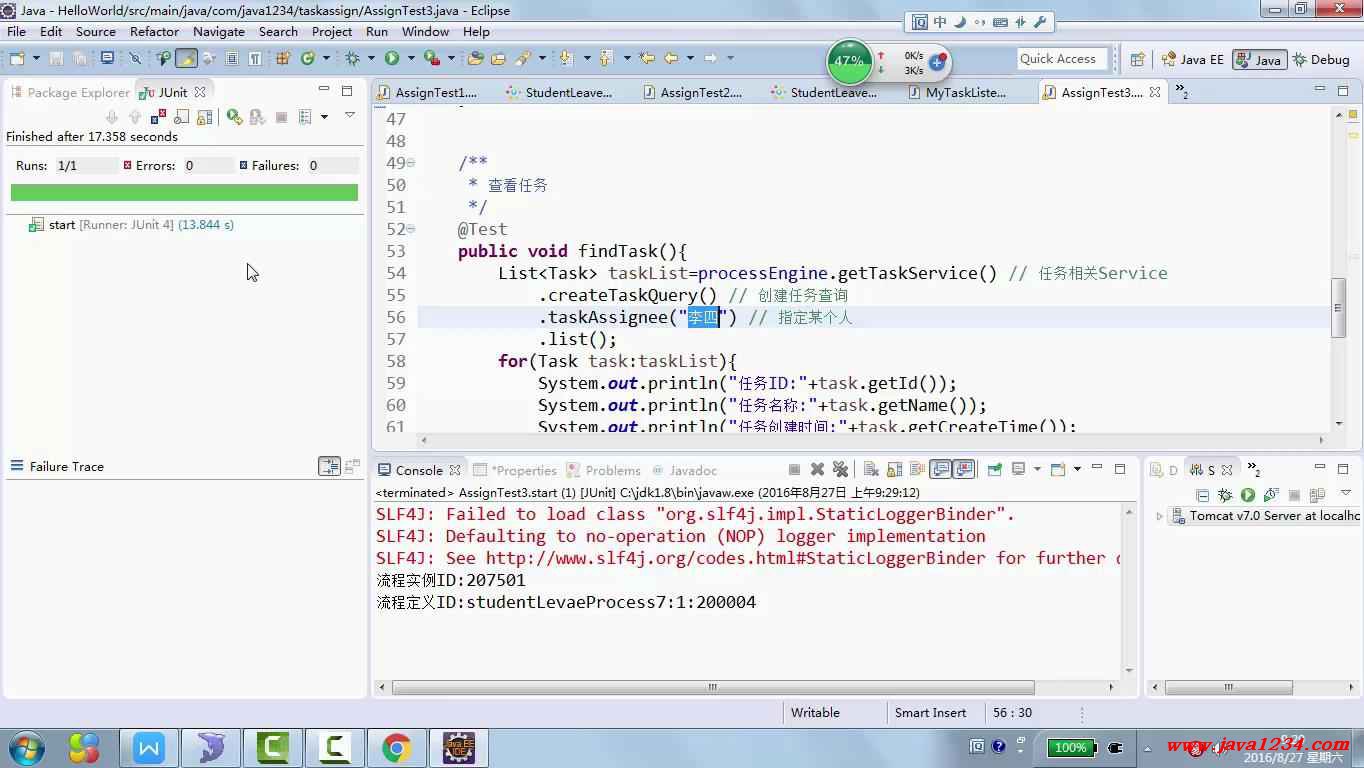Click the Open Console icon
Viewport: 1364px width, 768px height.
pyautogui.click(x=1057, y=469)
